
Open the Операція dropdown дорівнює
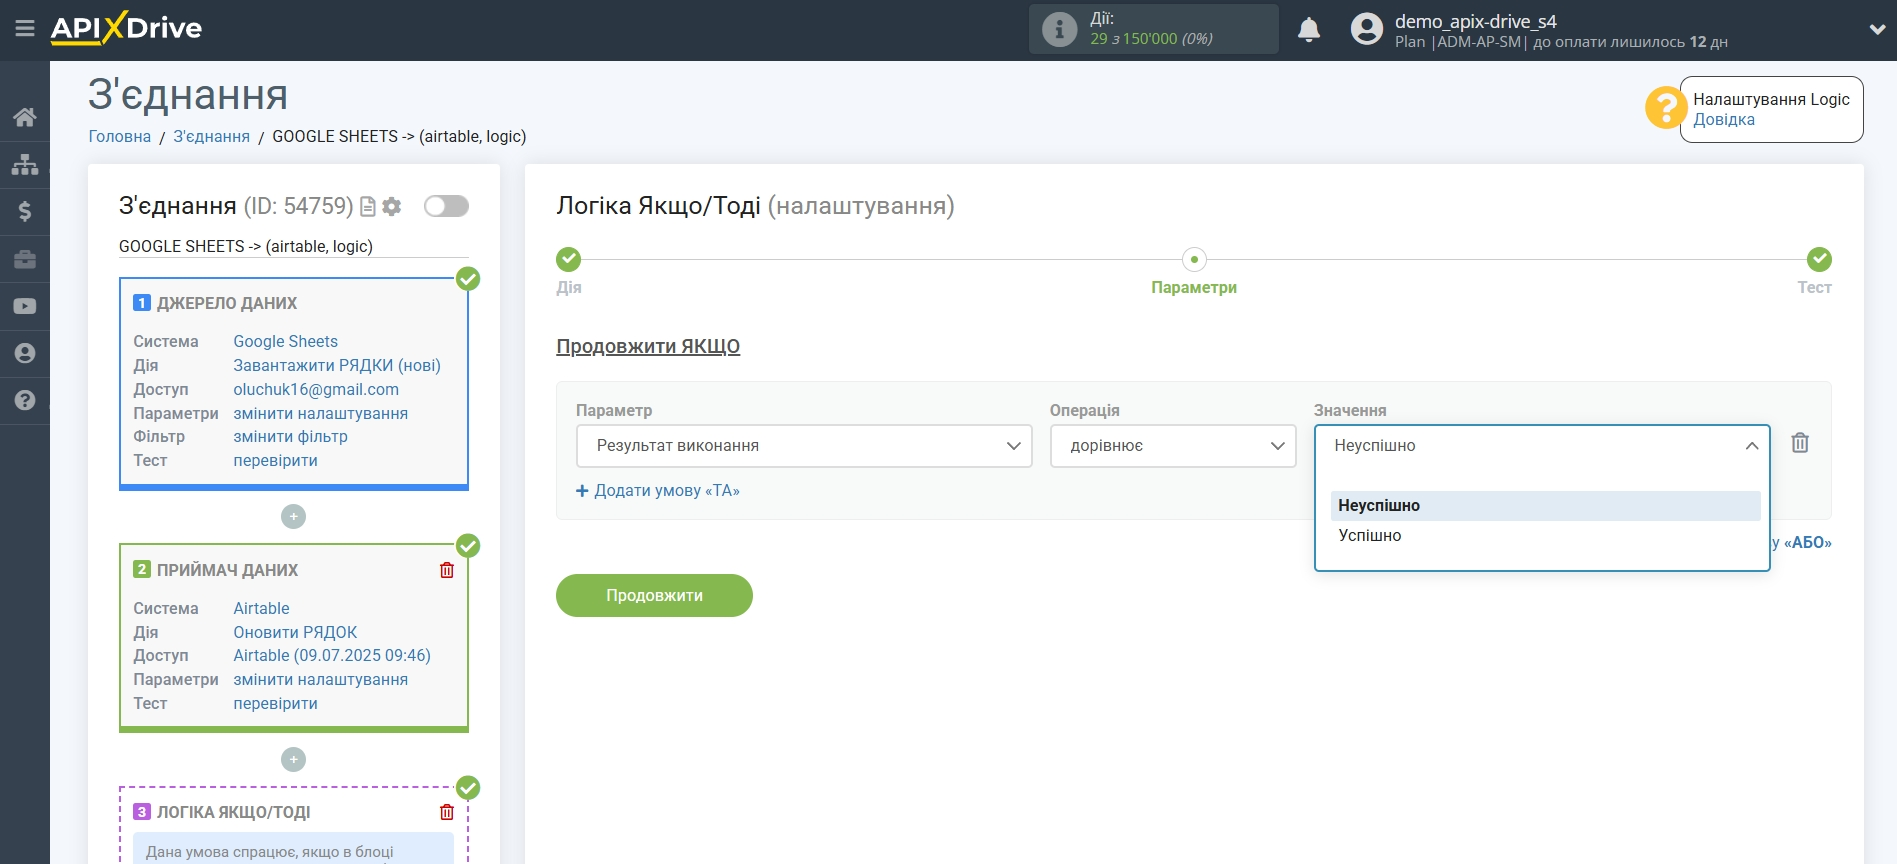[1173, 446]
